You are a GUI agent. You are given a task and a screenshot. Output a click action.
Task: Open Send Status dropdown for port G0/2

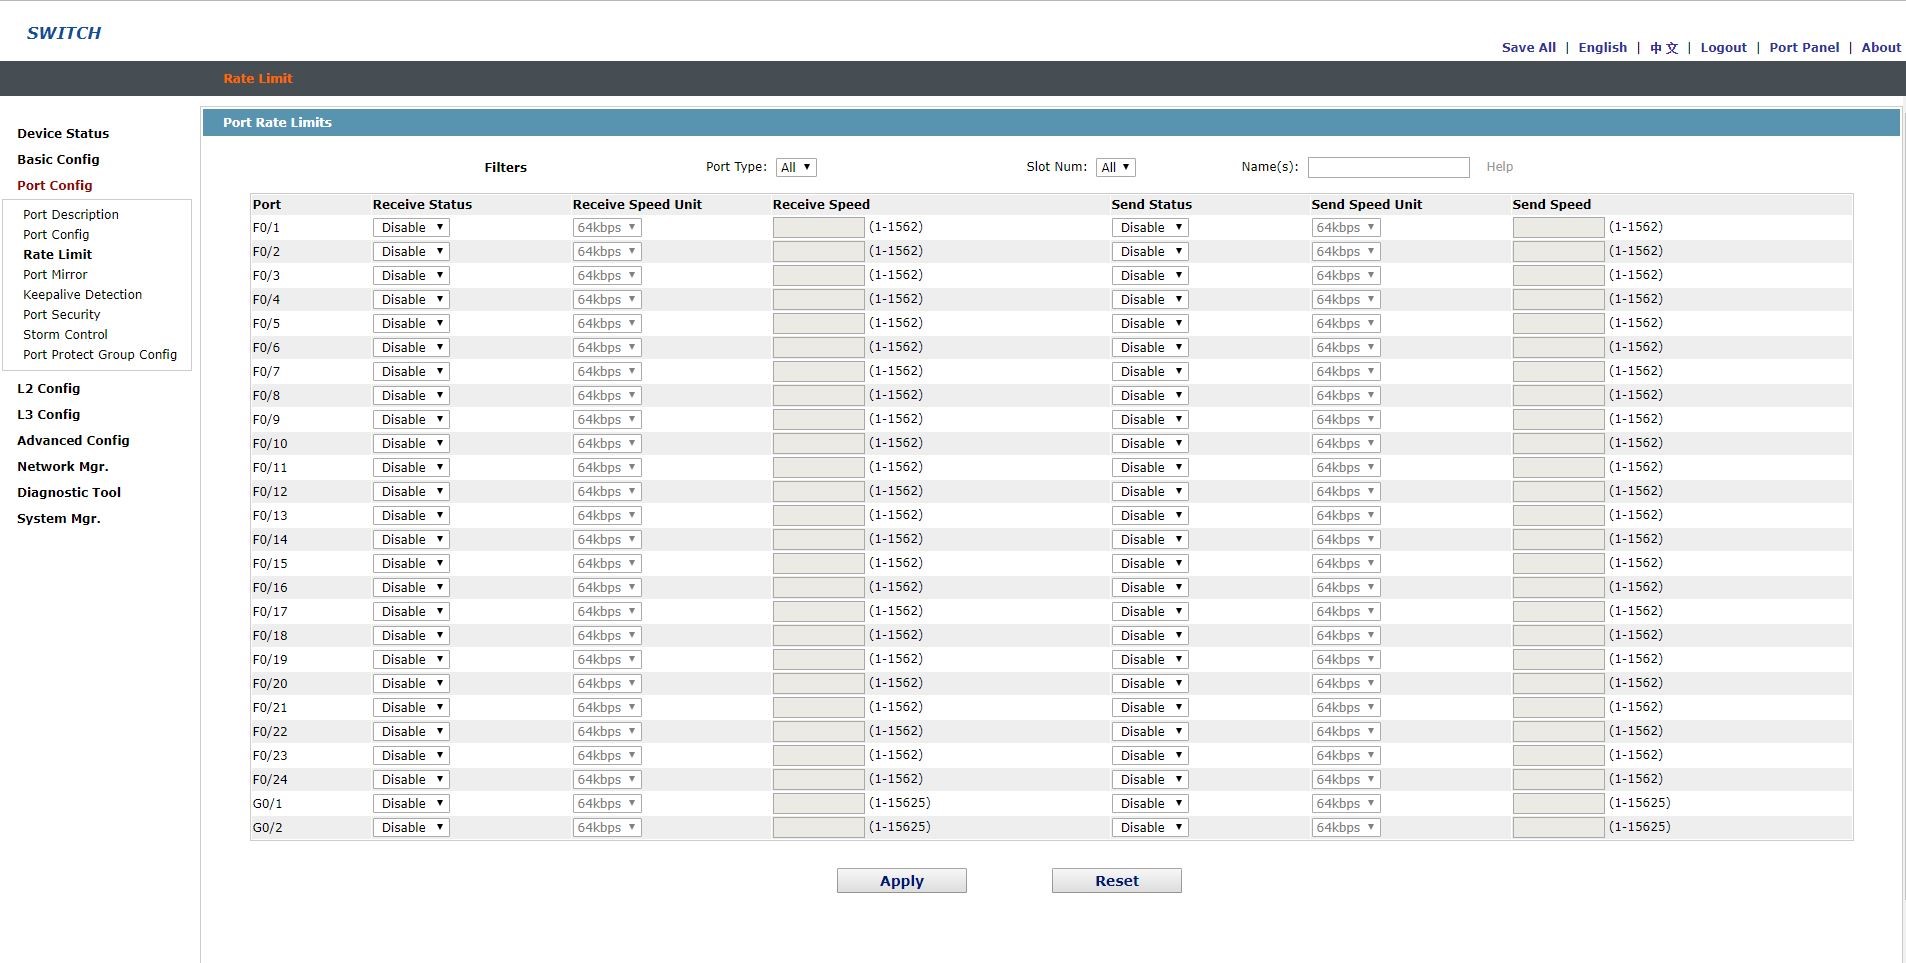click(x=1150, y=828)
